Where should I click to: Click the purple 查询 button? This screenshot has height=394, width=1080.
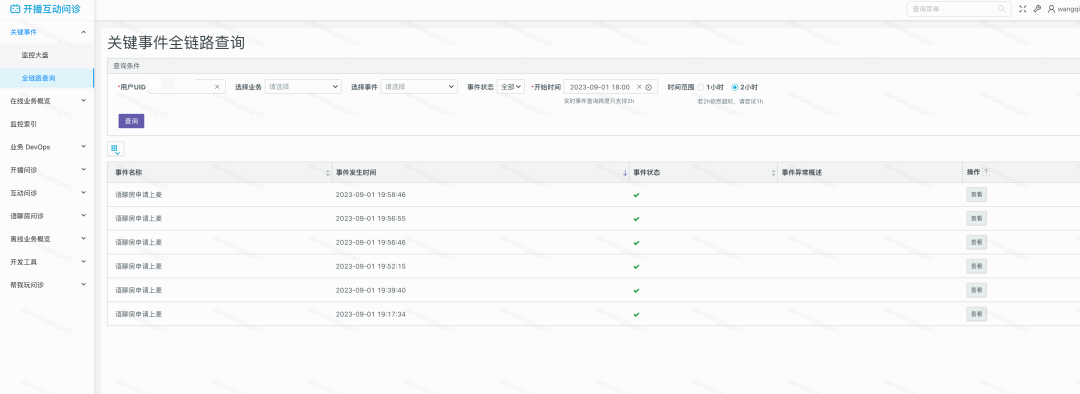[x=132, y=121]
